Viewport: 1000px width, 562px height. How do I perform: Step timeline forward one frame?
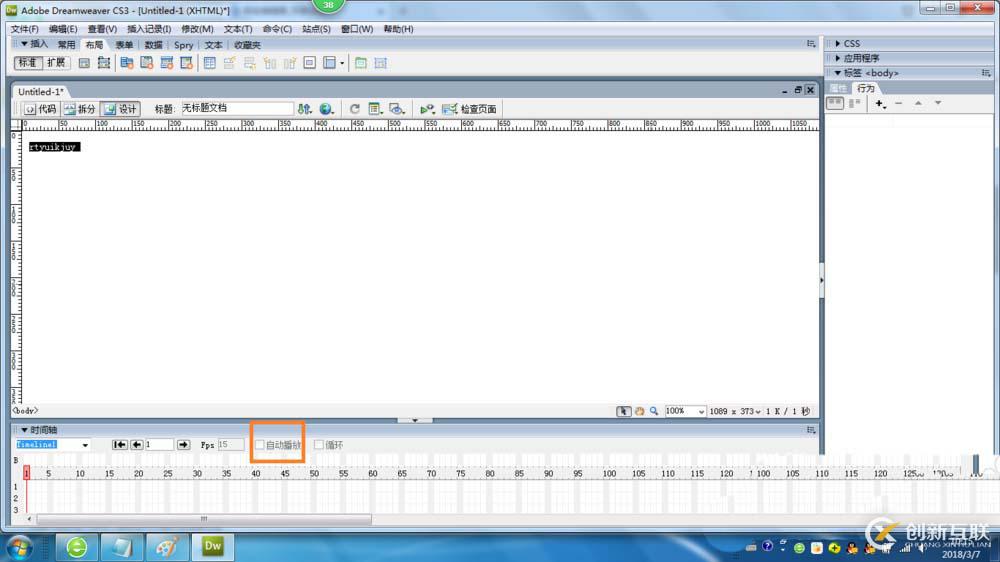pos(183,445)
